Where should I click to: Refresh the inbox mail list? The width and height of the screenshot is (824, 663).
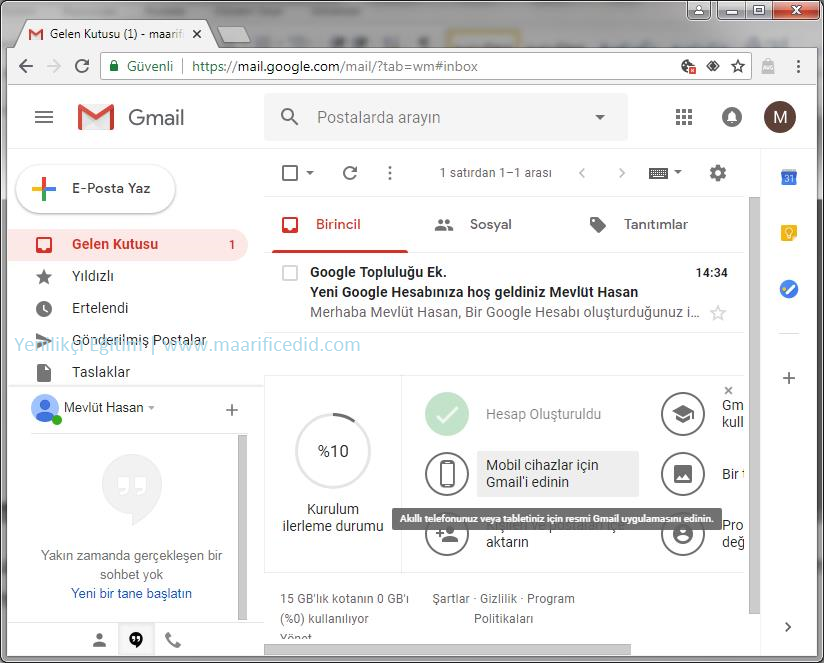pyautogui.click(x=350, y=173)
